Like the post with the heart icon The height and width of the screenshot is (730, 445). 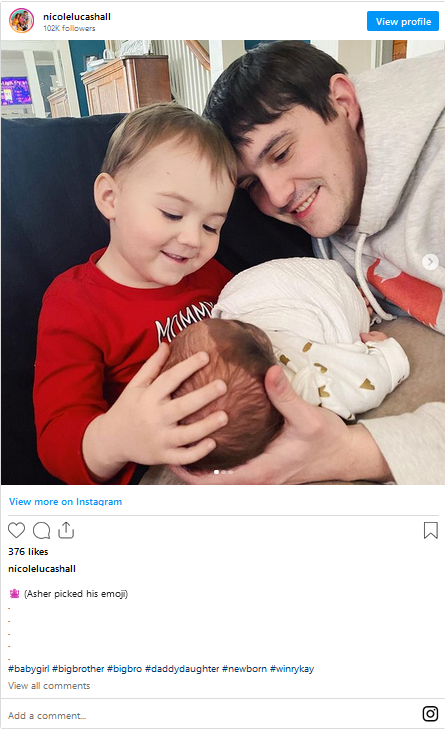tap(16, 530)
